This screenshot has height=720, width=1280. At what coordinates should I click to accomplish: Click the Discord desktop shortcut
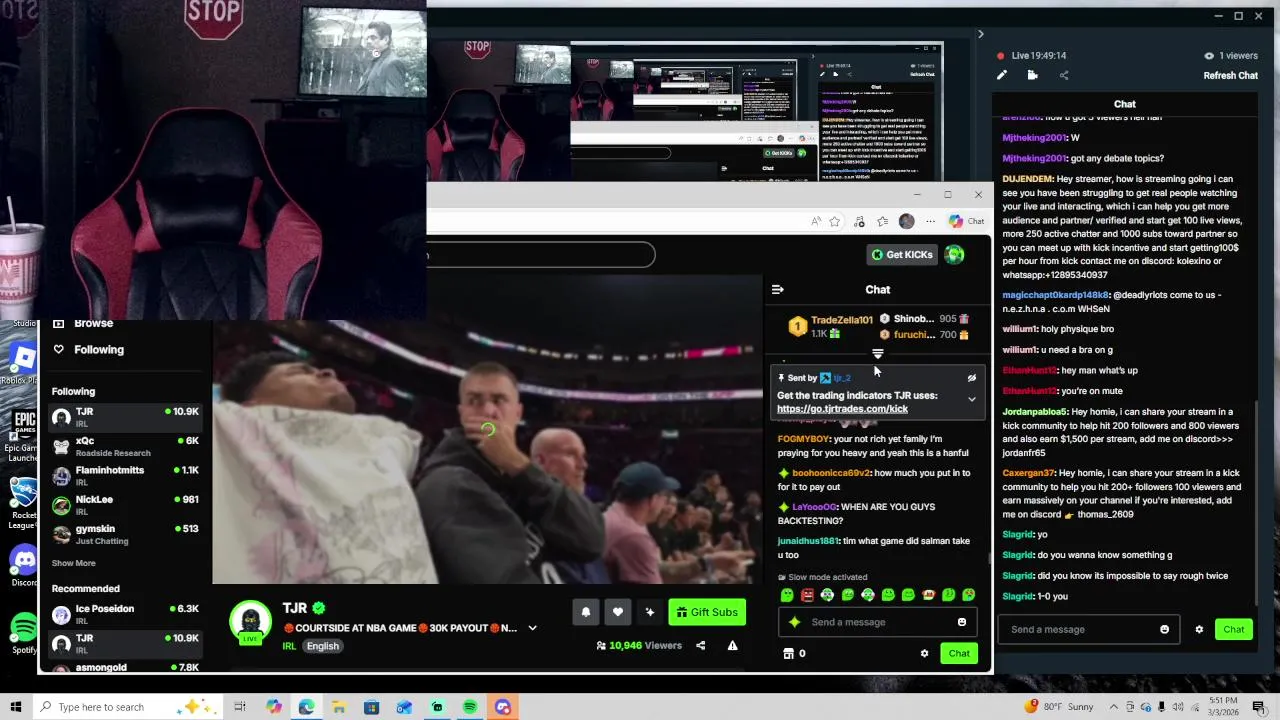[24, 565]
